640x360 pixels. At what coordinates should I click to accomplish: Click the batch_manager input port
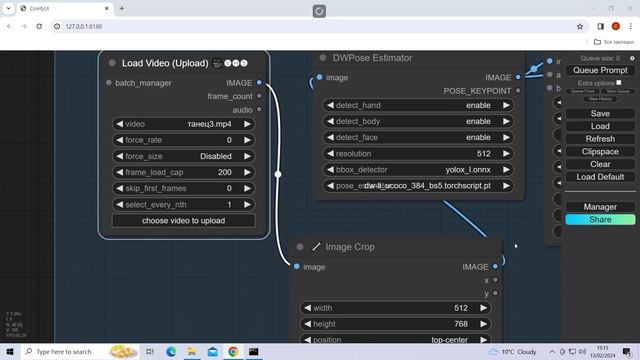[109, 83]
